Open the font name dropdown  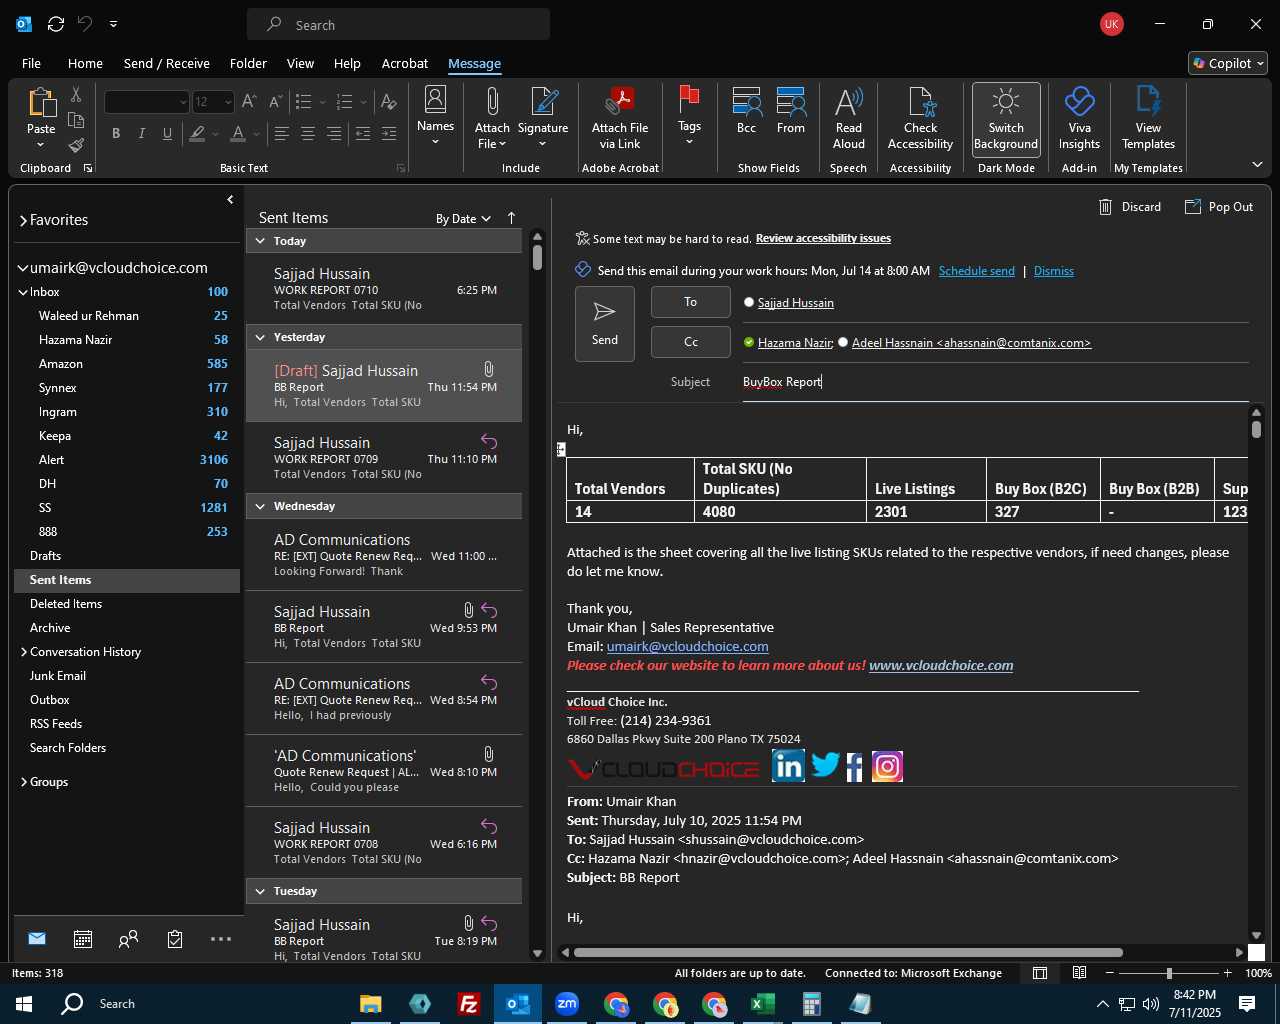[x=183, y=102]
